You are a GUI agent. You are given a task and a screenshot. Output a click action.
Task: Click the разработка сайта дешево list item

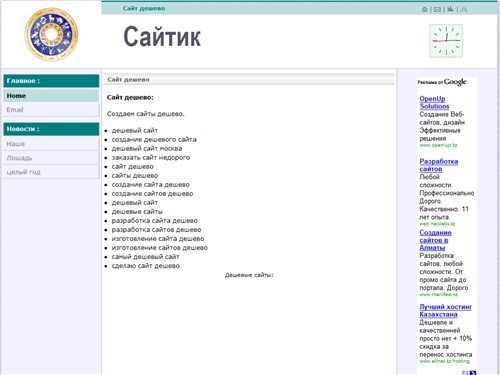coord(154,220)
